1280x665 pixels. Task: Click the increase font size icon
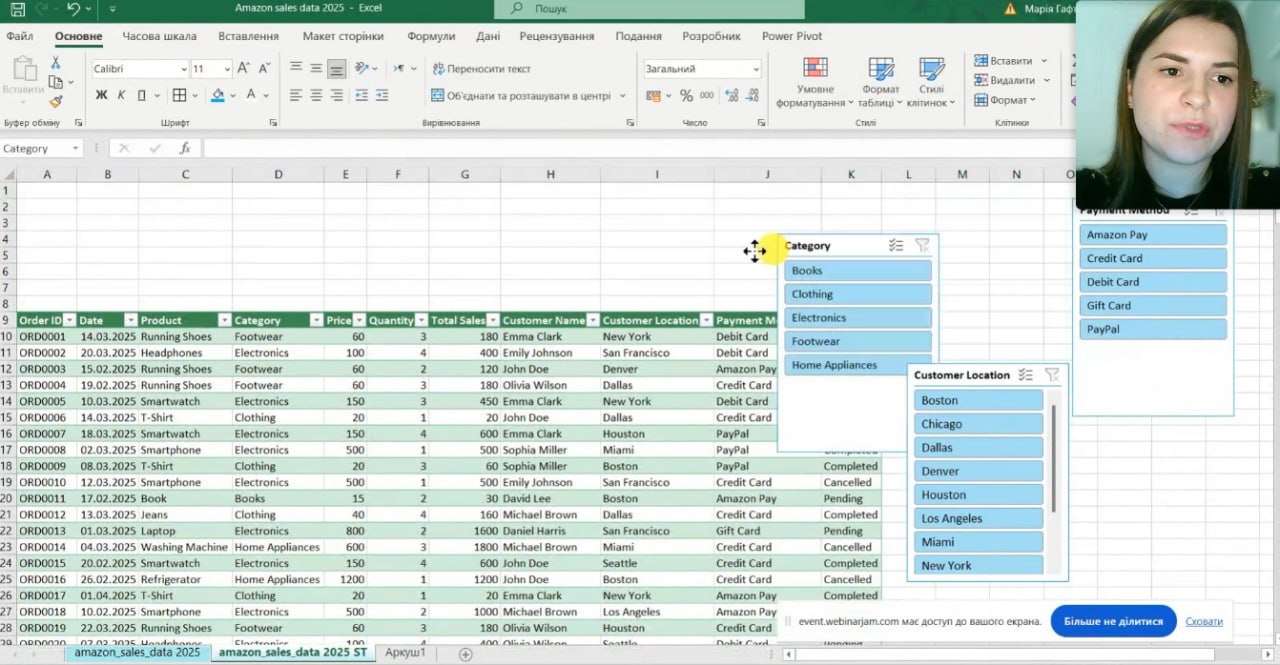pos(245,69)
